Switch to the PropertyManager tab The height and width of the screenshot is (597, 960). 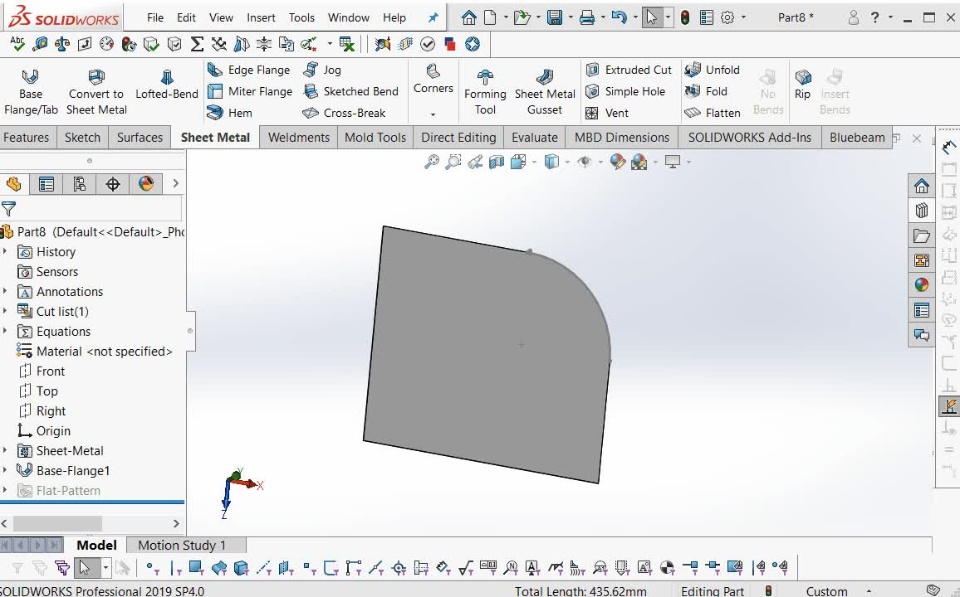point(46,184)
